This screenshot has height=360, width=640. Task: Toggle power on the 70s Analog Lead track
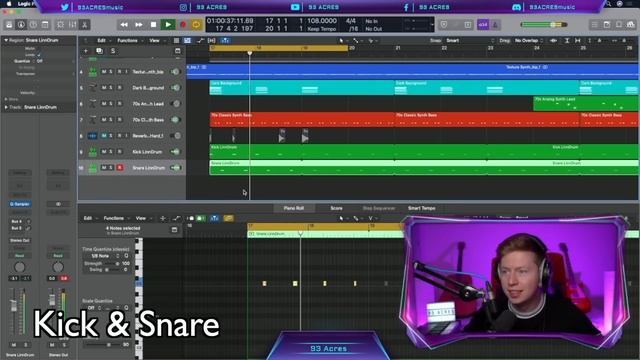coord(176,104)
